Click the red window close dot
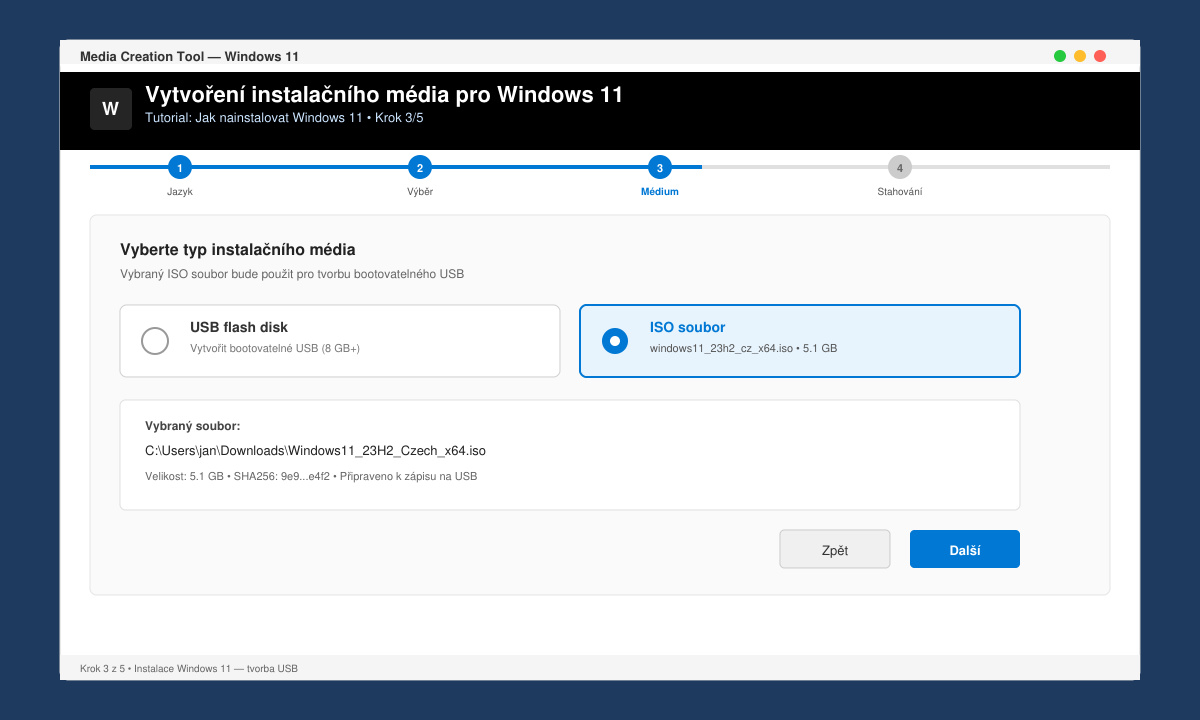The height and width of the screenshot is (720, 1200). [x=1100, y=56]
